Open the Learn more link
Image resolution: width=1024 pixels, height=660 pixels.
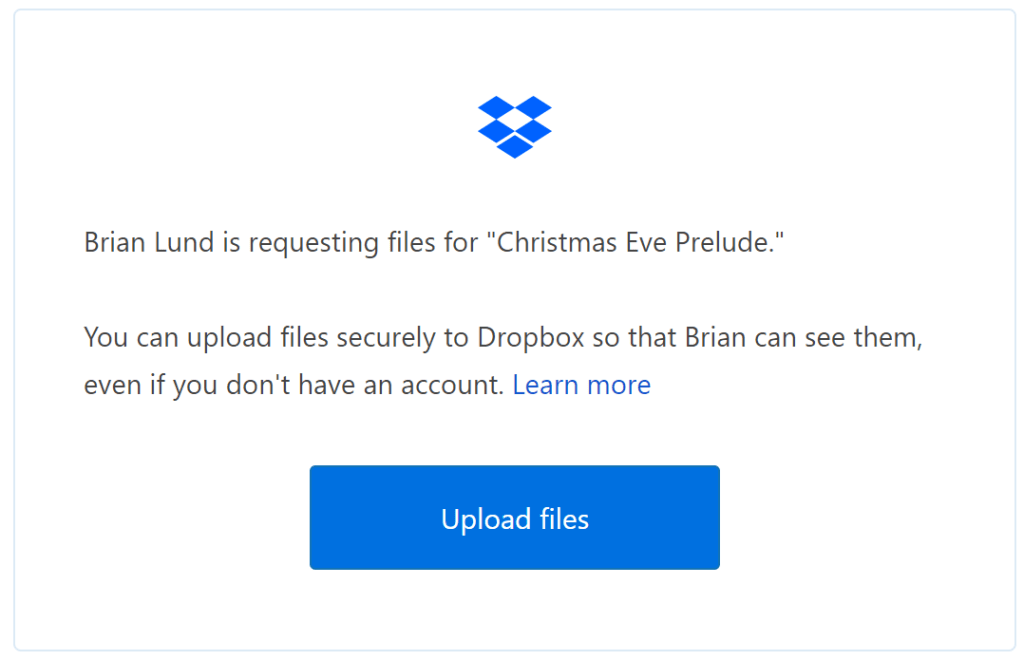pyautogui.click(x=581, y=385)
